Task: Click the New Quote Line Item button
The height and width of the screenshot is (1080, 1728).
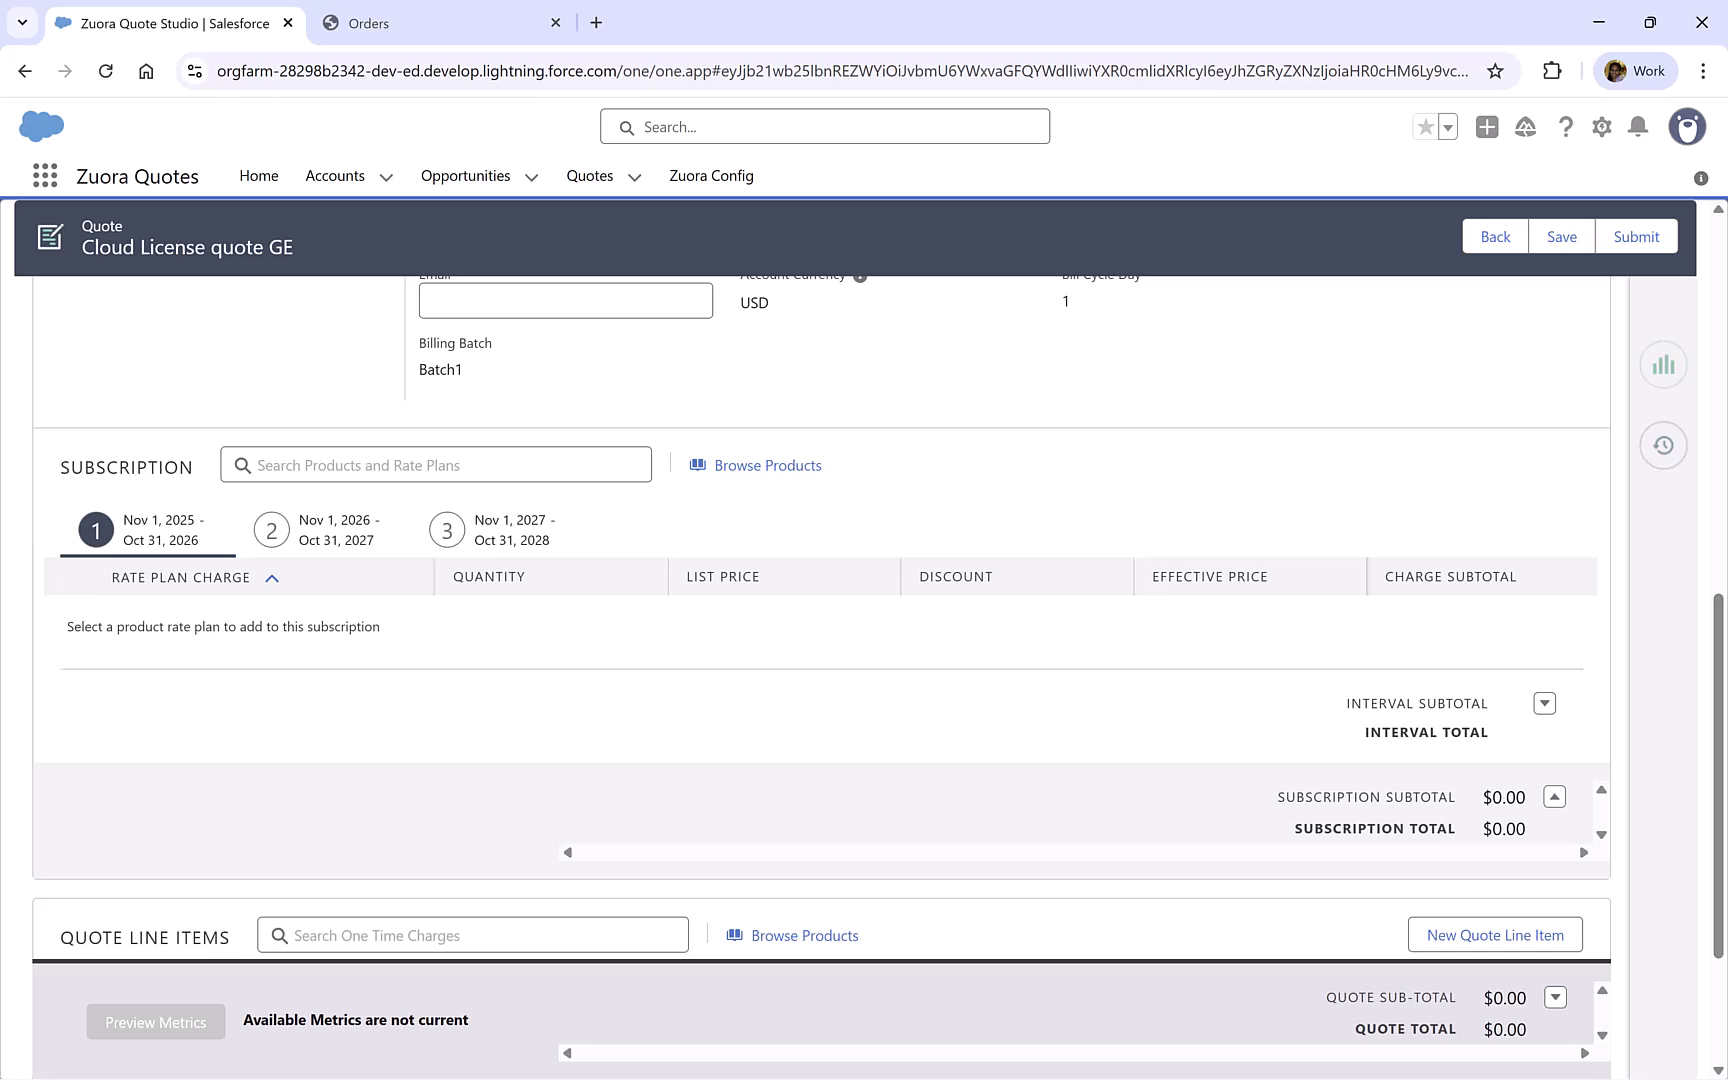Action: coord(1495,934)
